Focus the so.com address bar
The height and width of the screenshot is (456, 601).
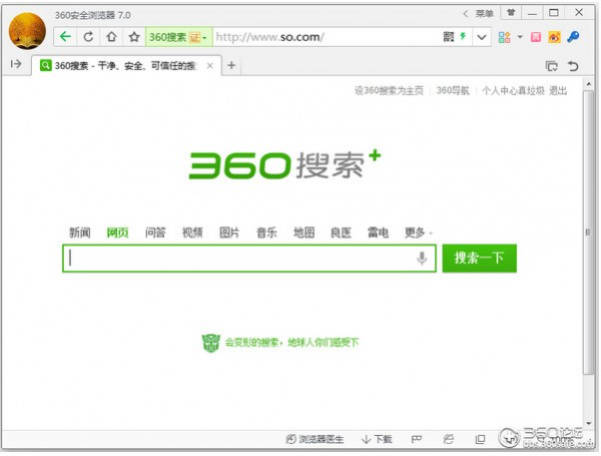pos(326,37)
